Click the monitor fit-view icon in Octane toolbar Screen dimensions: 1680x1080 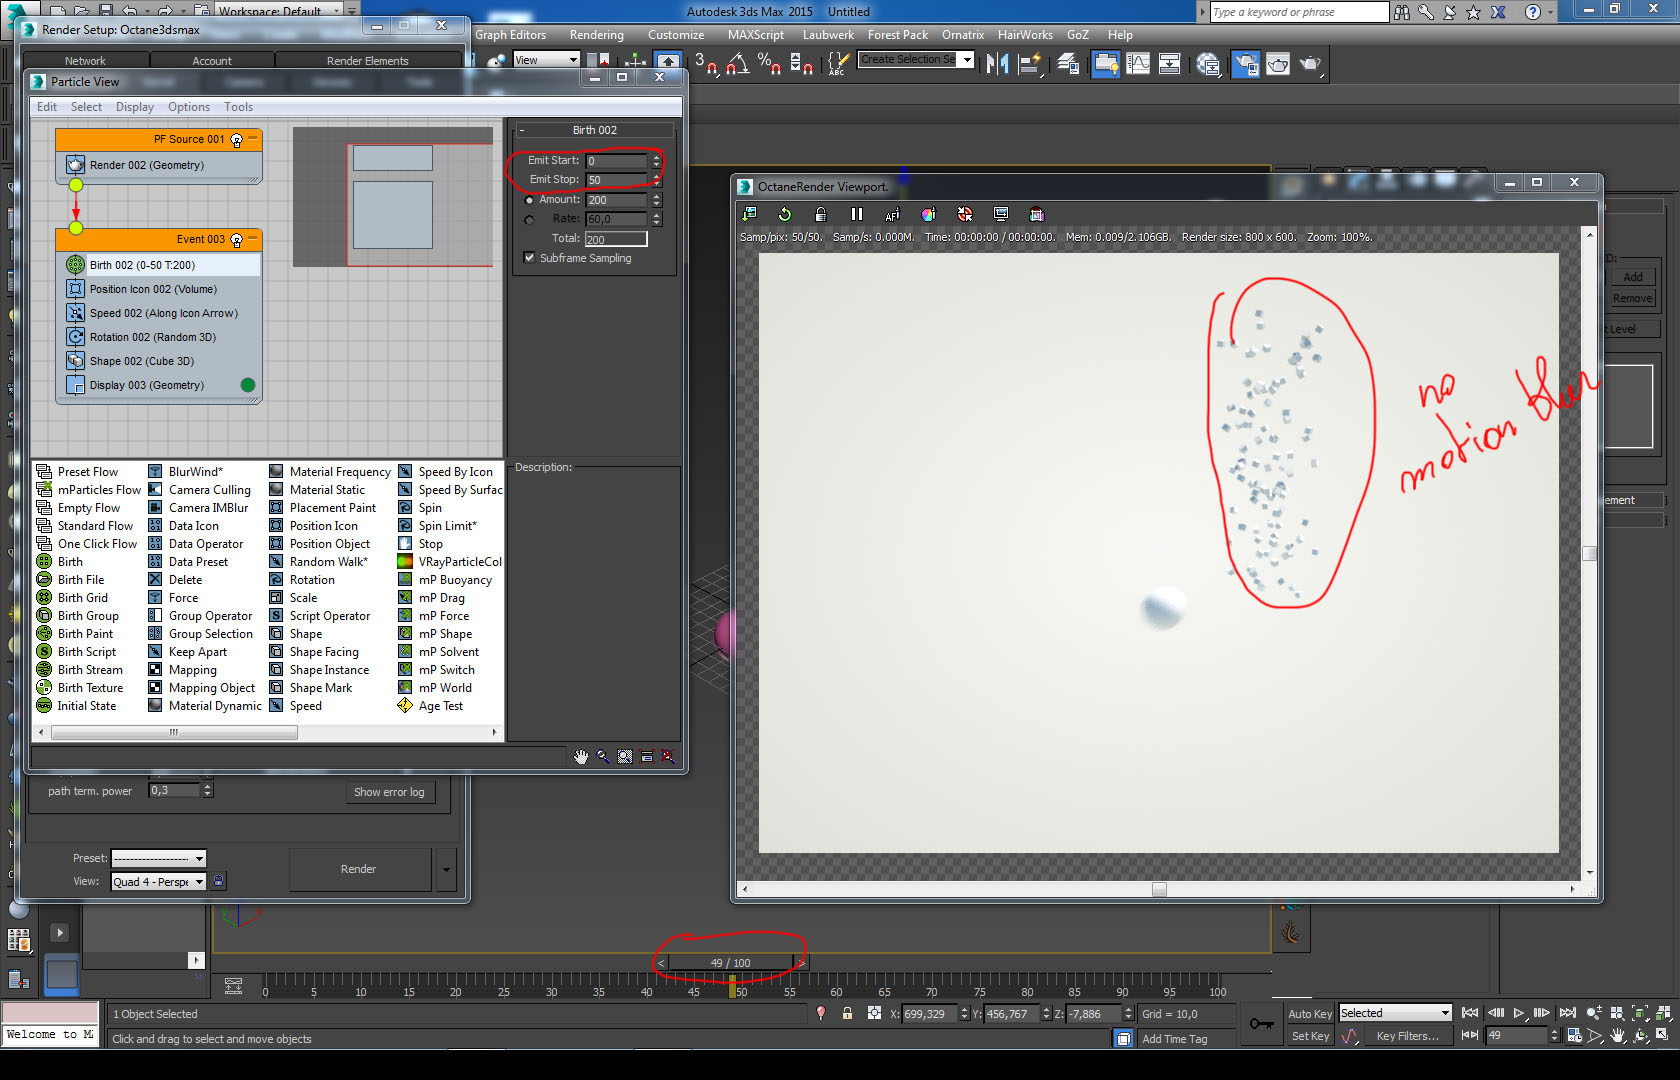click(1000, 214)
